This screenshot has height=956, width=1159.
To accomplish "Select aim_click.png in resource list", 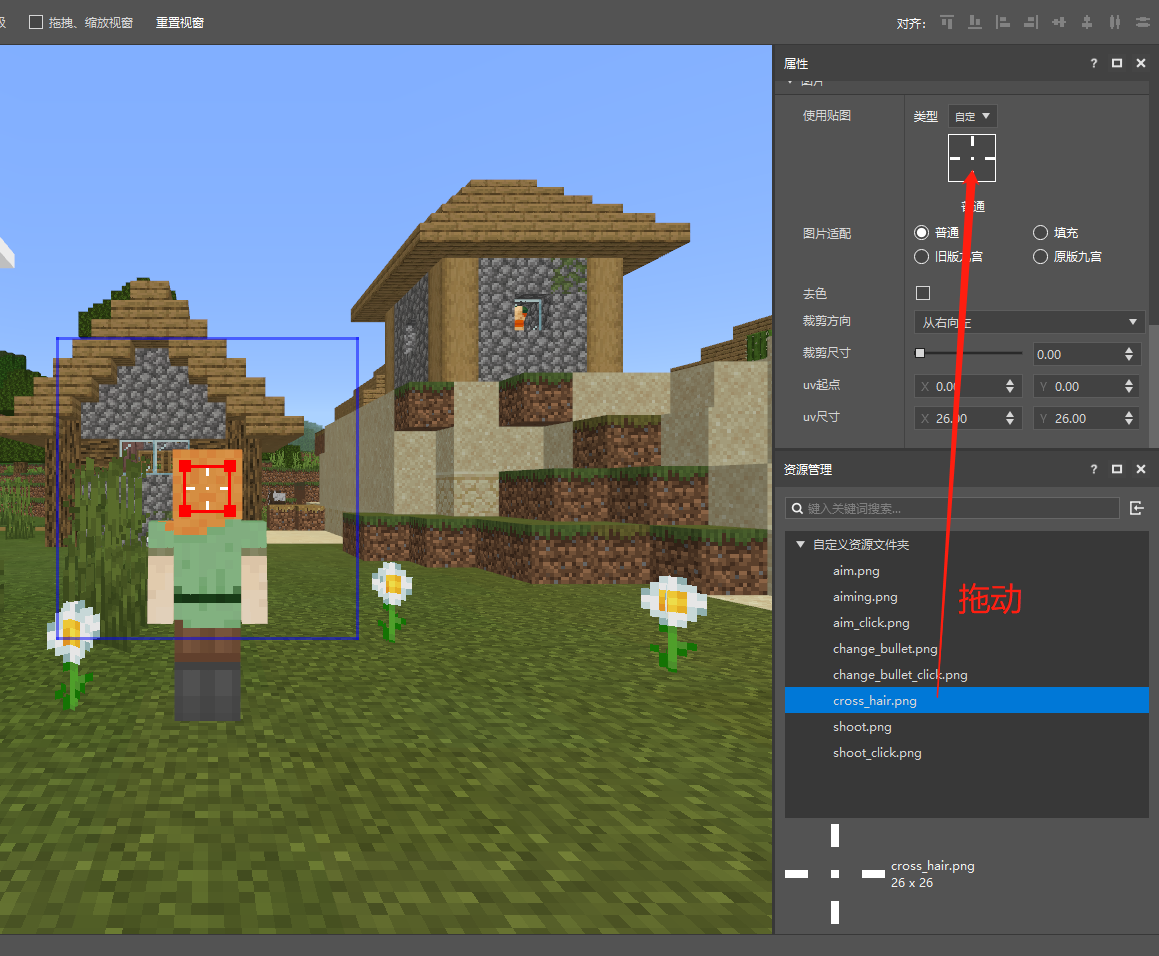I will pos(967,623).
